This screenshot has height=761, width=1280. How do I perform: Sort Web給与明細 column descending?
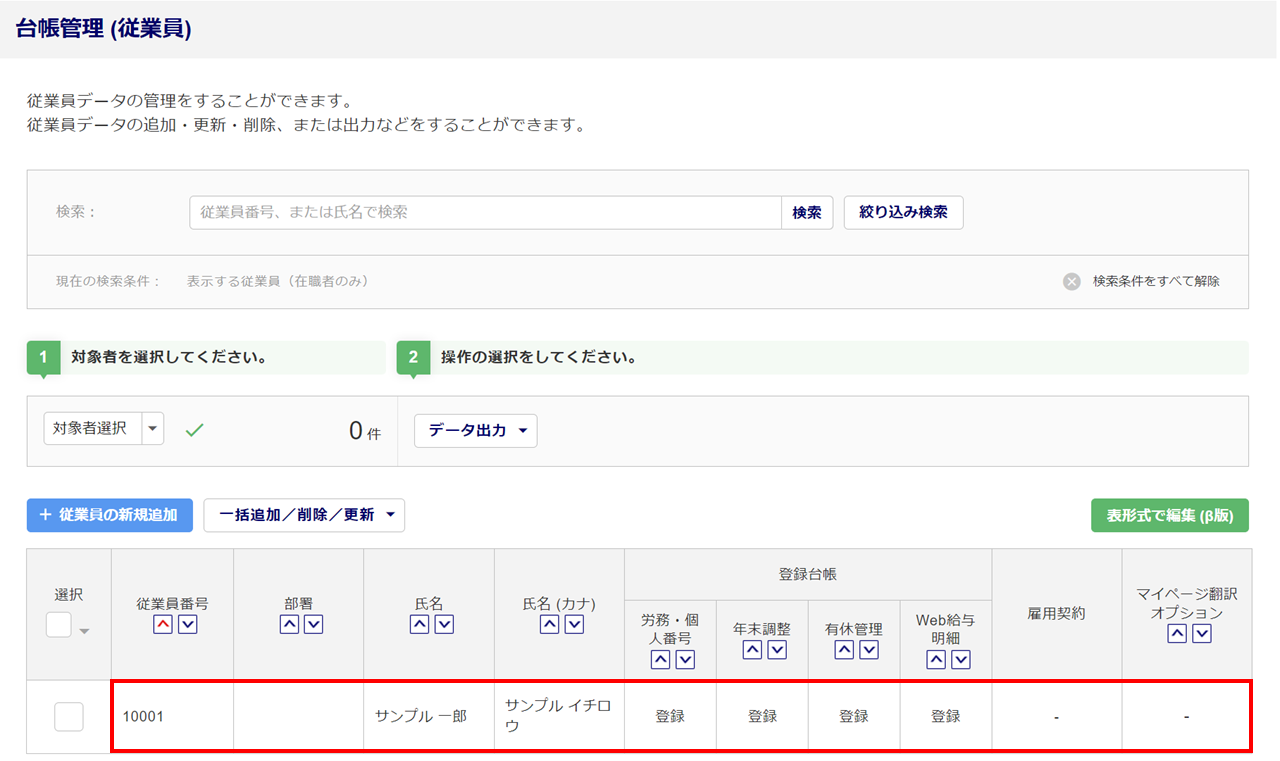point(961,660)
